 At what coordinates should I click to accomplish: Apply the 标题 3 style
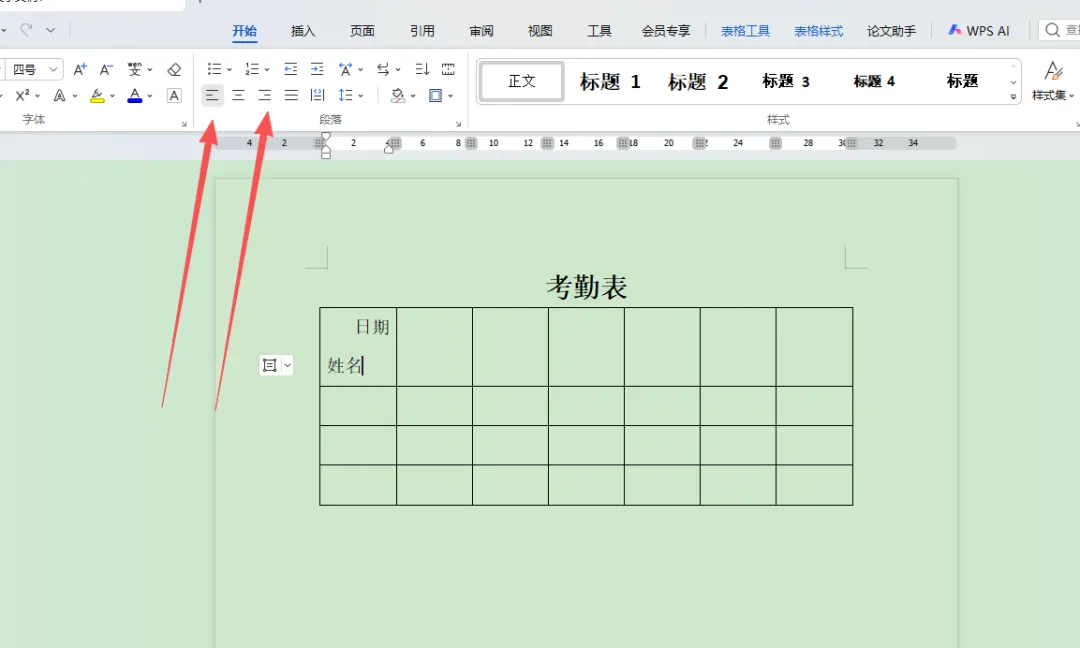point(786,81)
